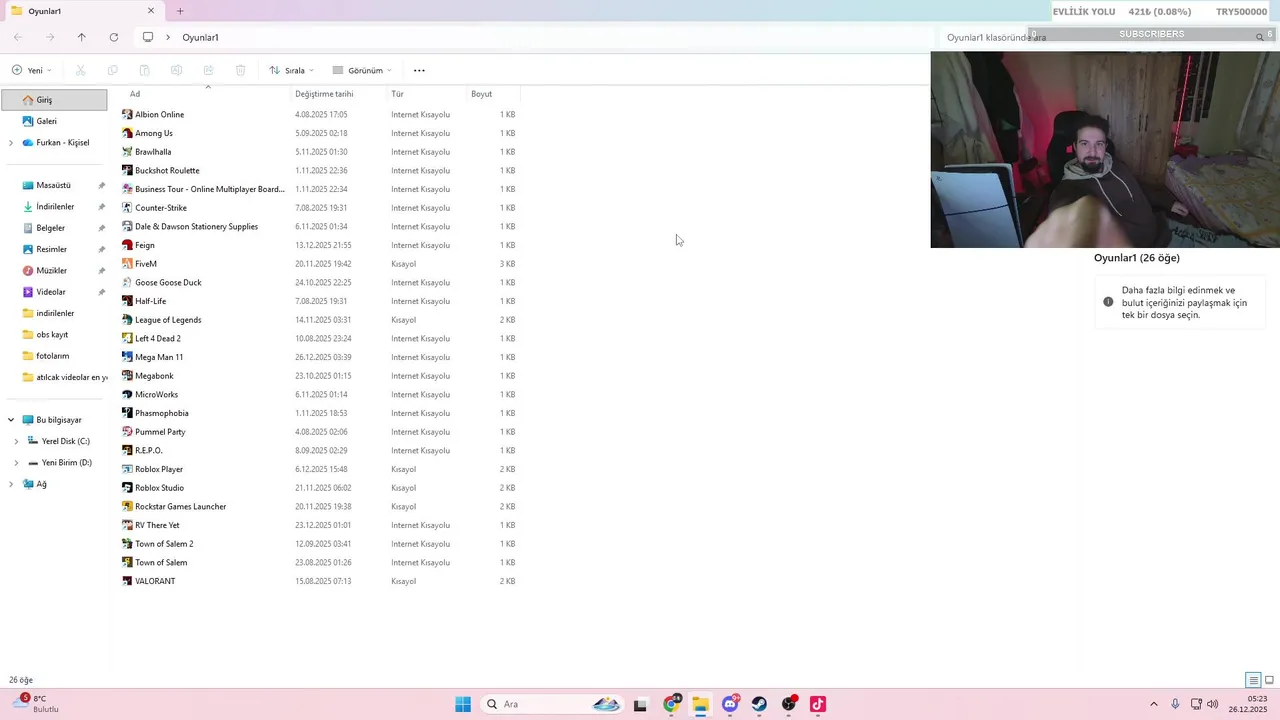
Task: Open the Sırala sort dropdown
Action: pyautogui.click(x=291, y=70)
